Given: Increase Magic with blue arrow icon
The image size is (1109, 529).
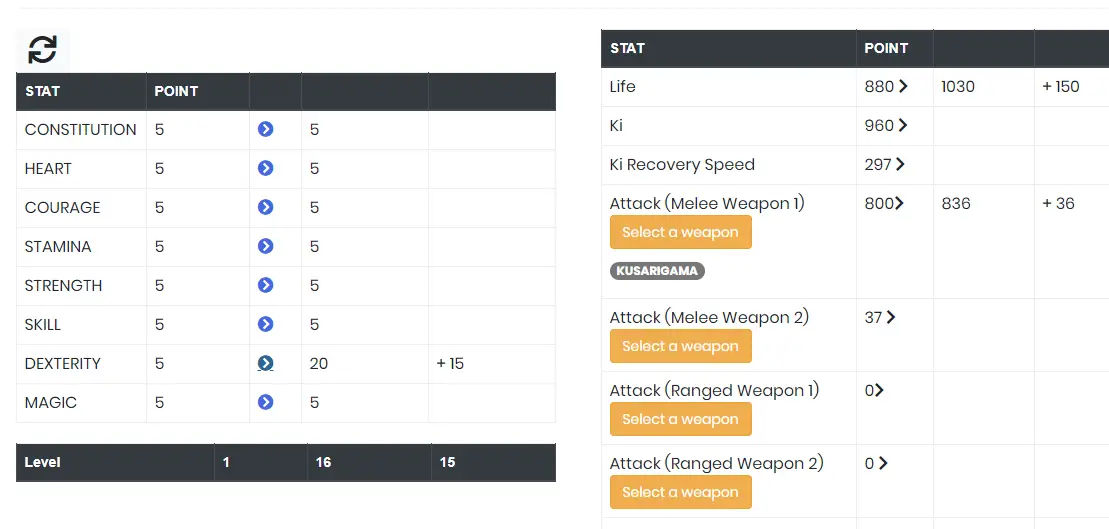Looking at the screenshot, I should click(265, 402).
